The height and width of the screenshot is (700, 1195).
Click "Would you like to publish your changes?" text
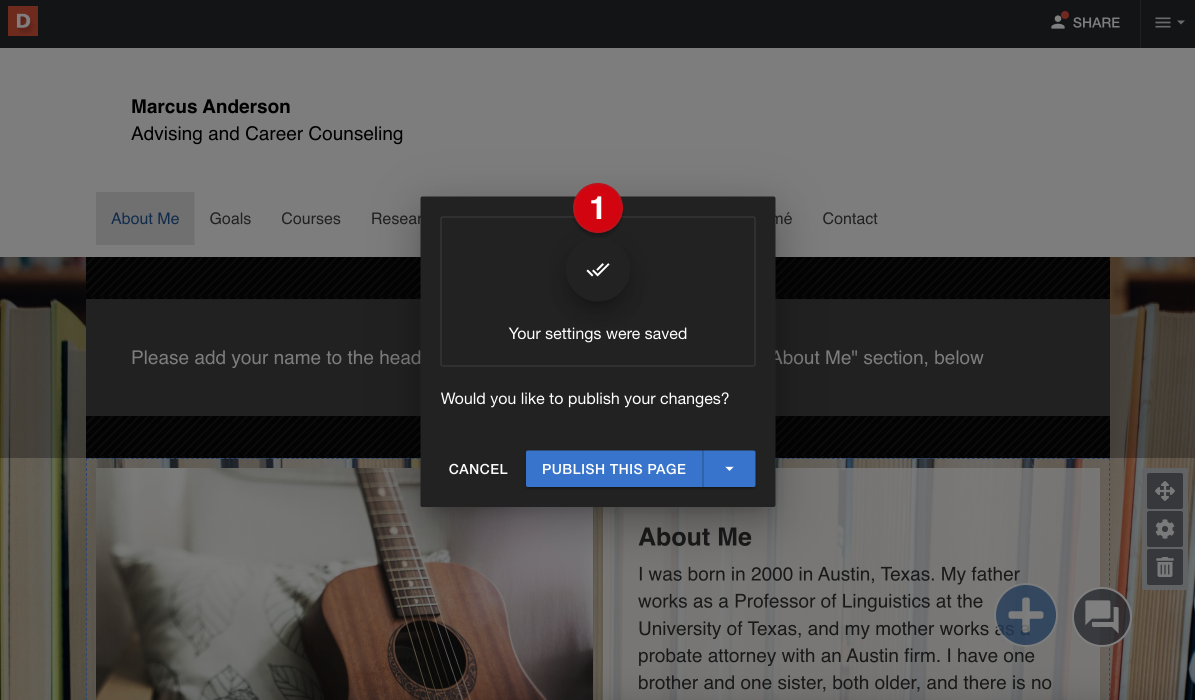585,399
